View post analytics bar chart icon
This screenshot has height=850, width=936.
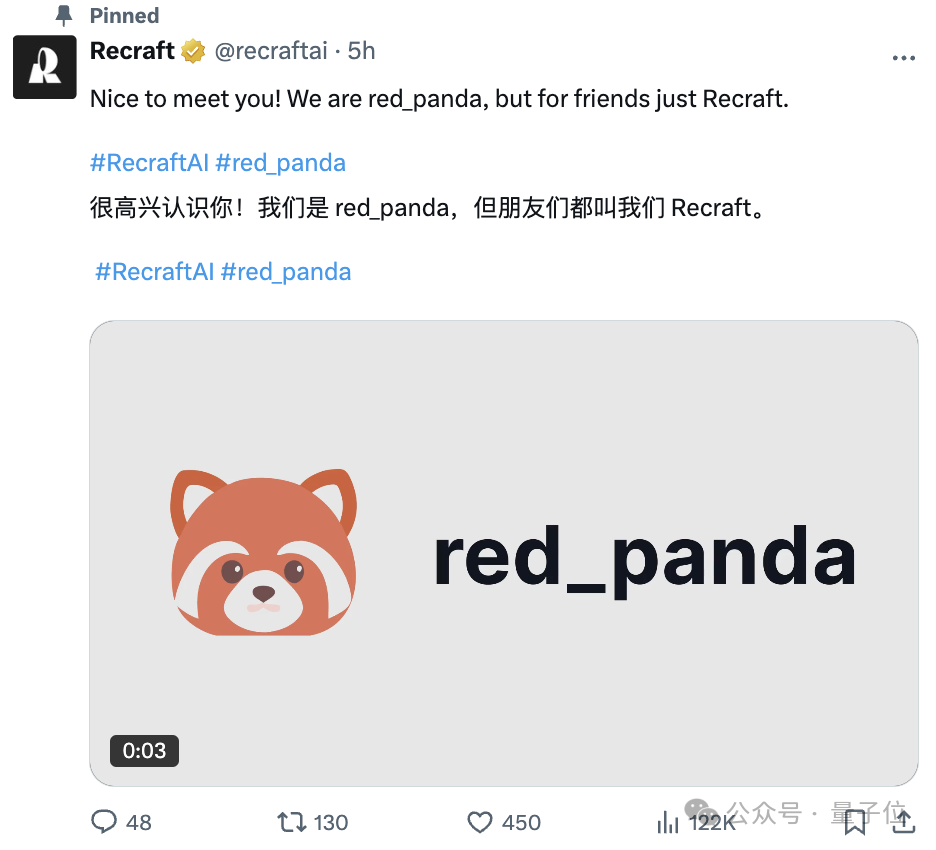click(x=667, y=822)
